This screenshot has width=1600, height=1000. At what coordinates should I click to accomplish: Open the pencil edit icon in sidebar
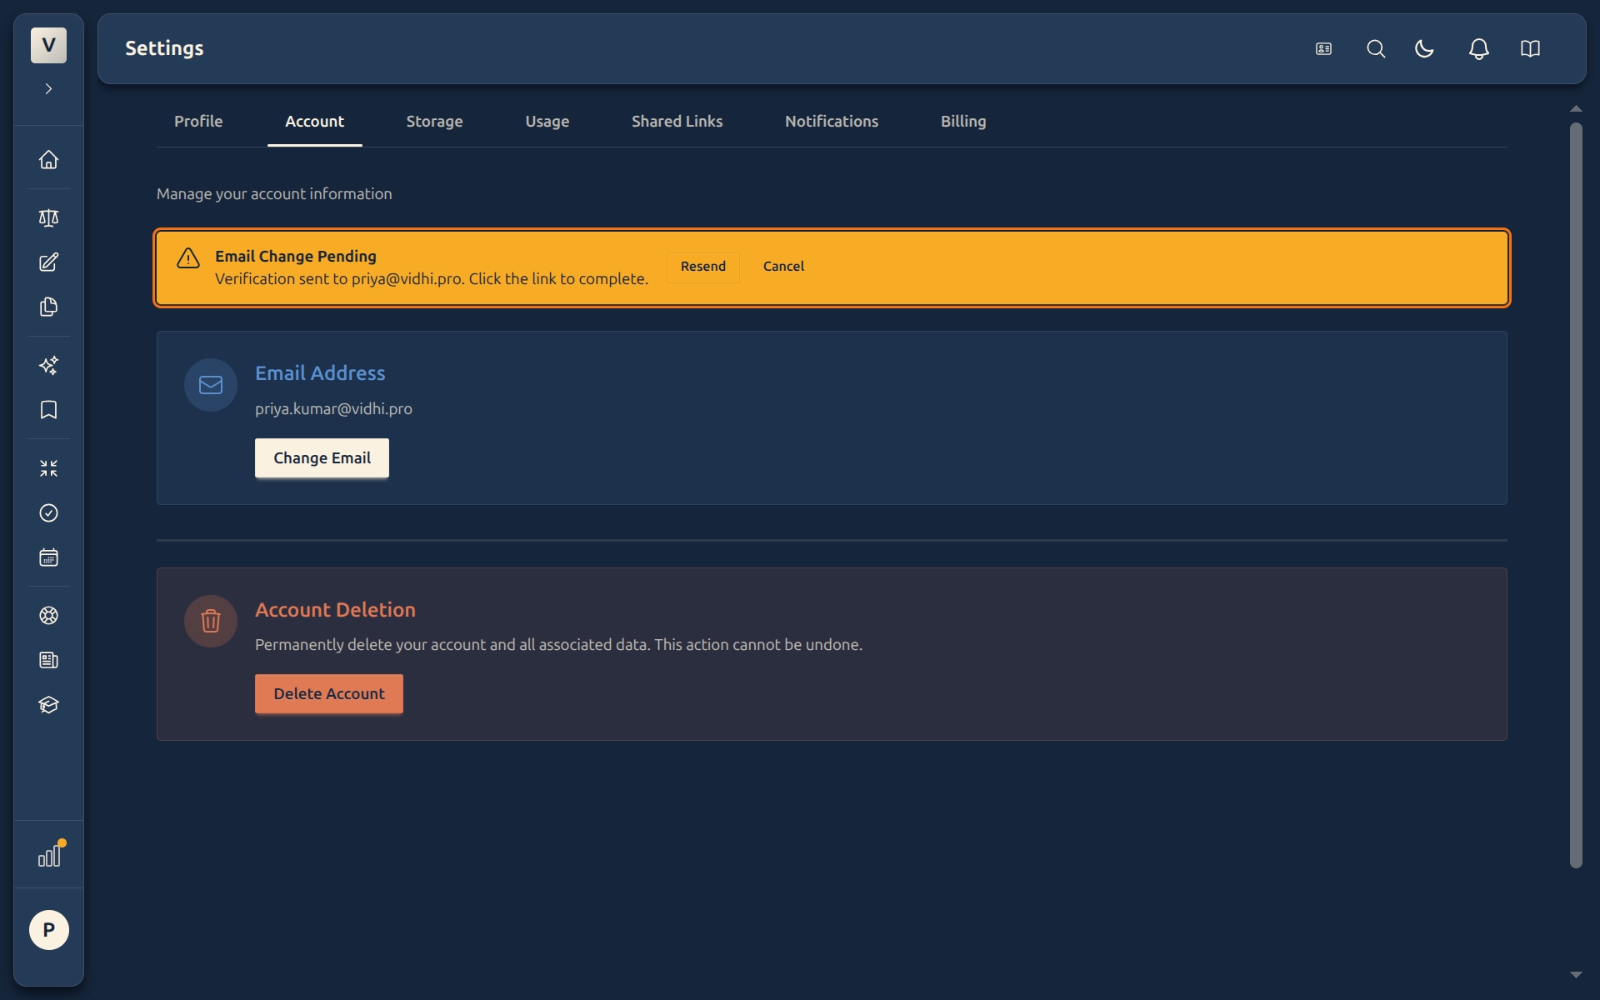[48, 262]
